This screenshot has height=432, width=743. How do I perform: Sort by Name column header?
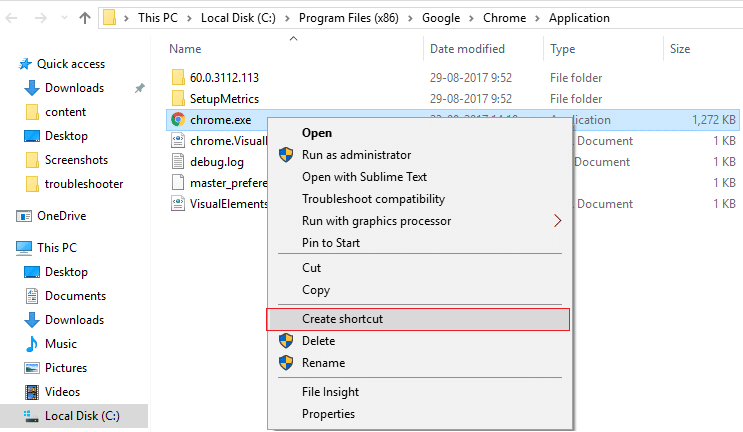(x=185, y=49)
